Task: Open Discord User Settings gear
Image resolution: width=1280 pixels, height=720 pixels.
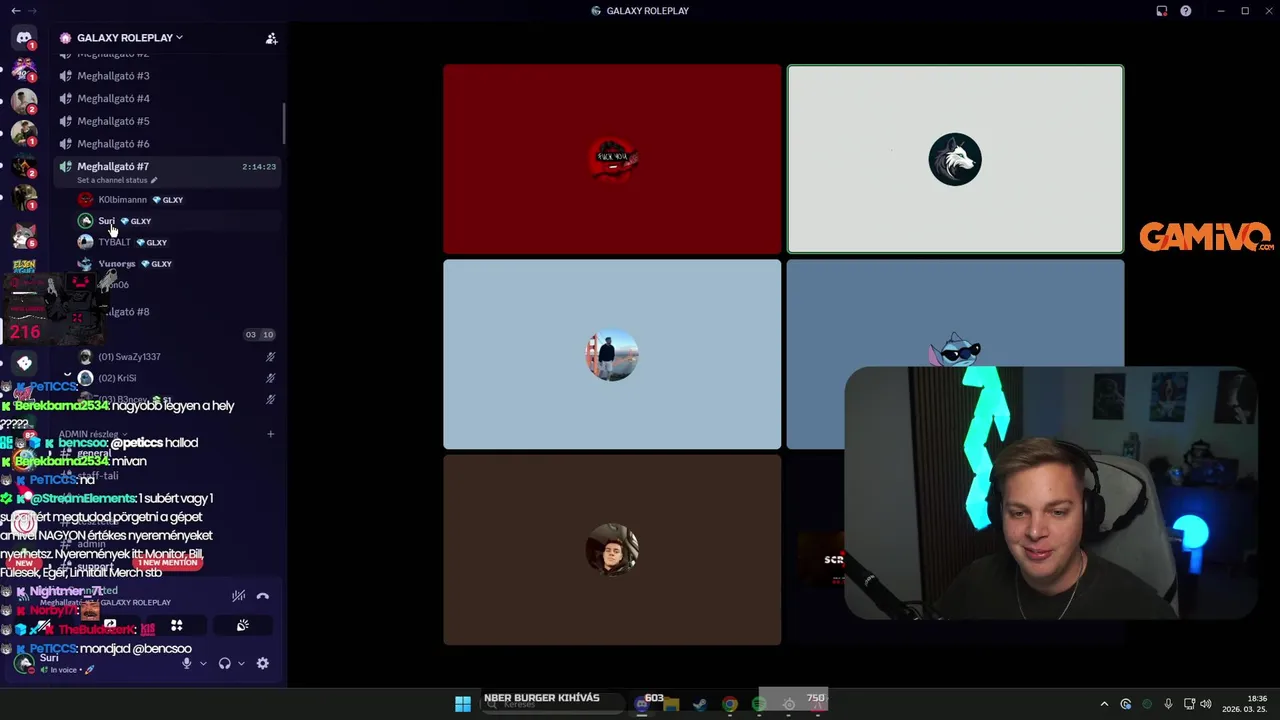Action: pos(263,663)
